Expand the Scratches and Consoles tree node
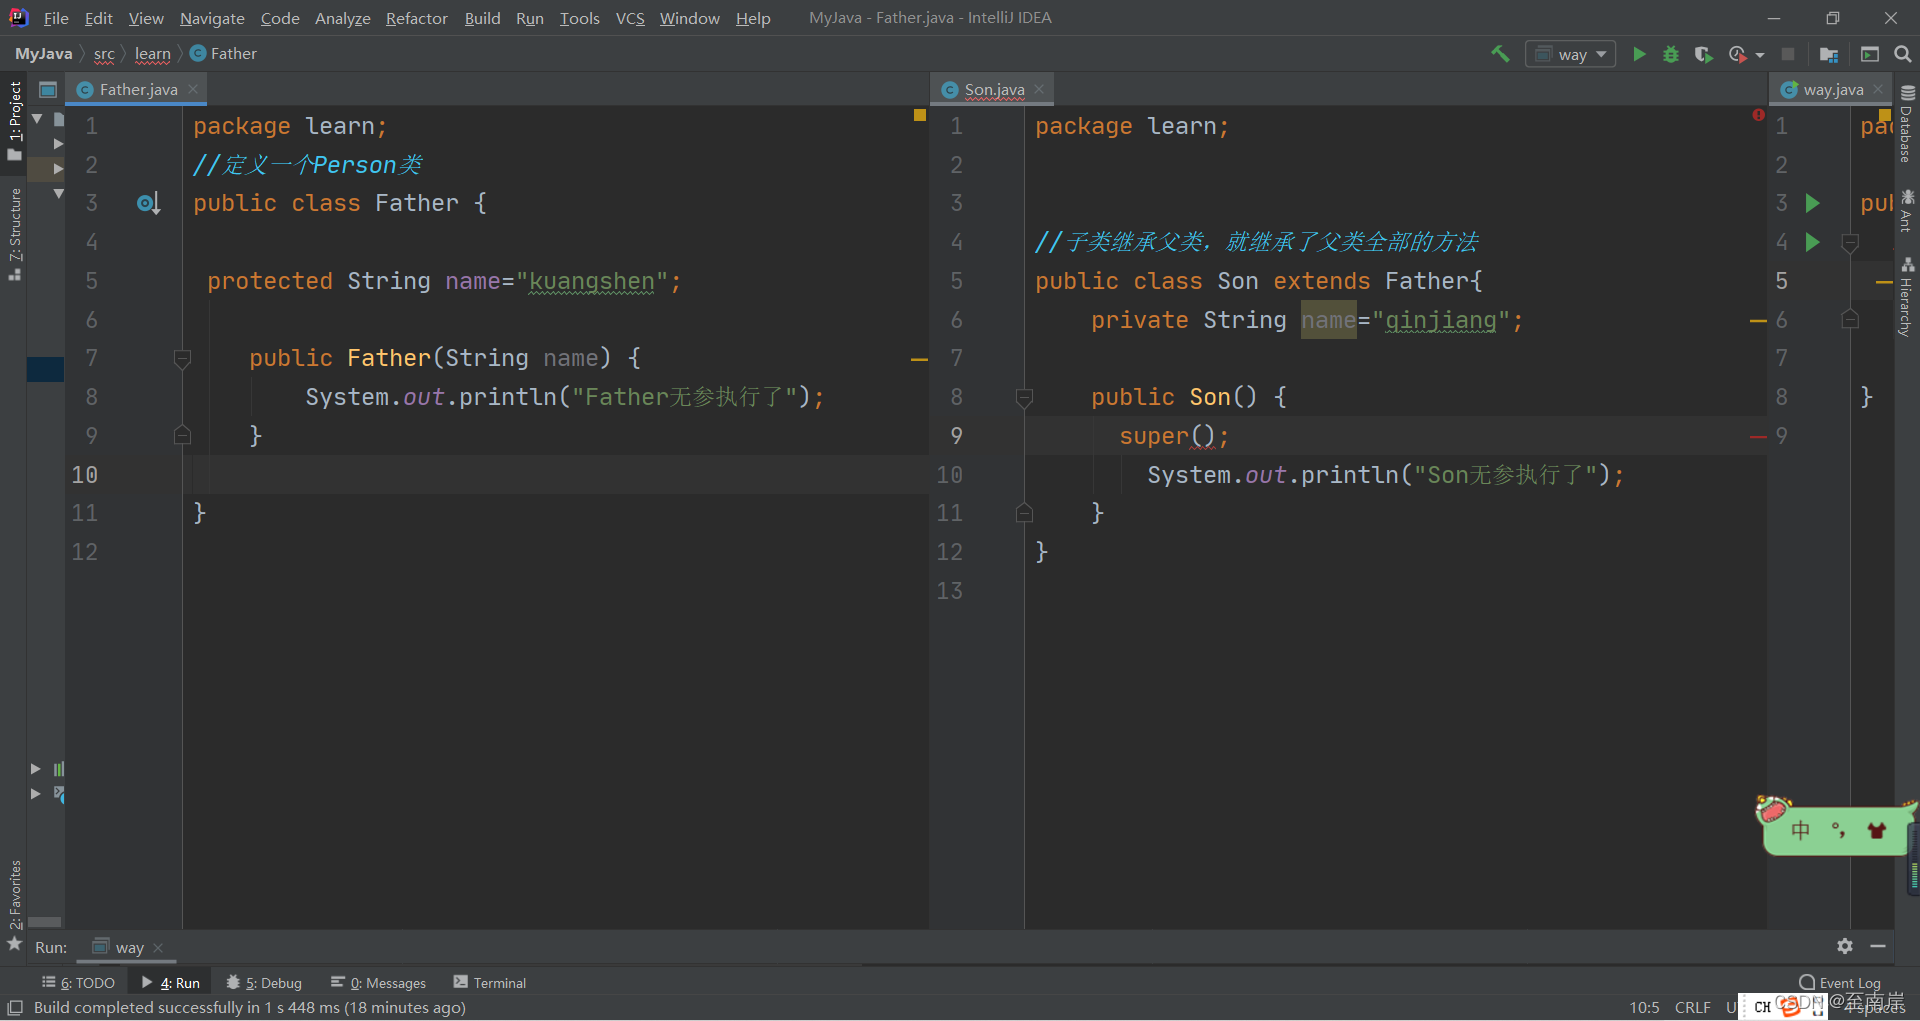This screenshot has height=1021, width=1920. (x=36, y=794)
